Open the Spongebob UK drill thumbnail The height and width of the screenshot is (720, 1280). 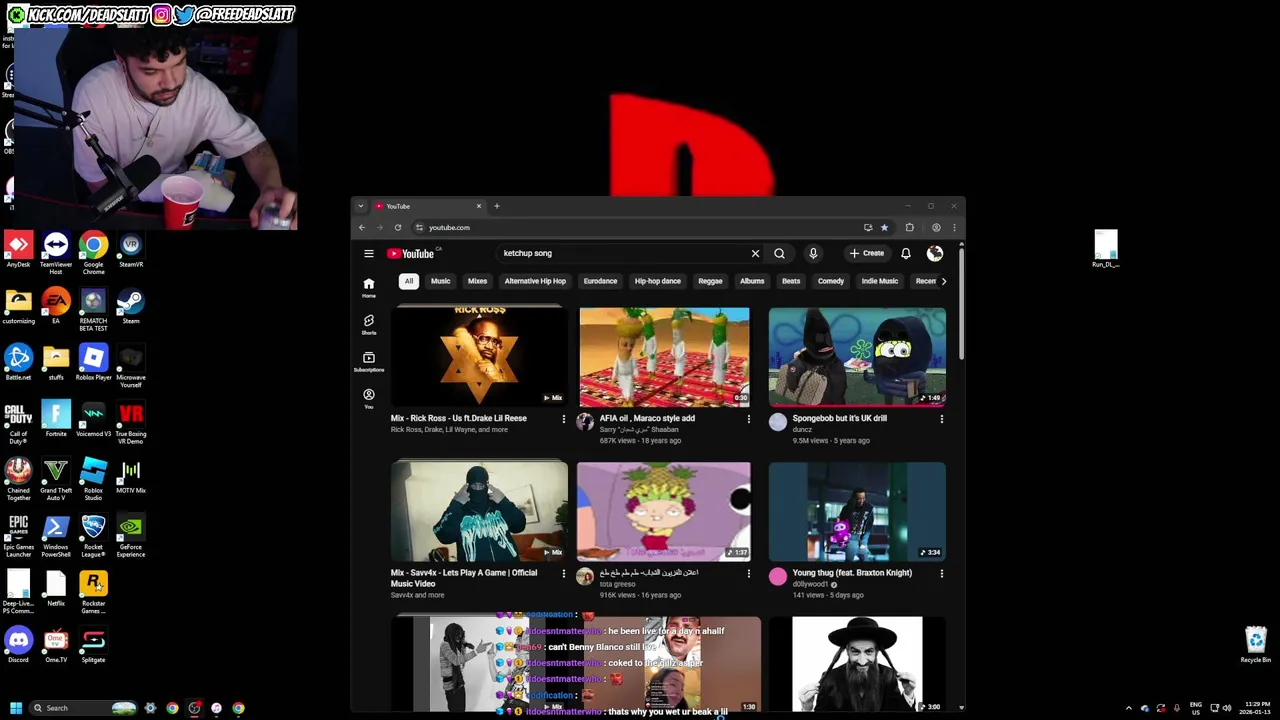click(x=857, y=357)
